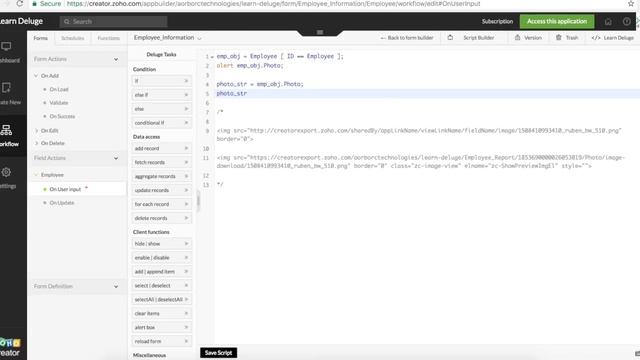Click the Version icon
Viewport: 640px width, 360px height.
tap(518, 38)
